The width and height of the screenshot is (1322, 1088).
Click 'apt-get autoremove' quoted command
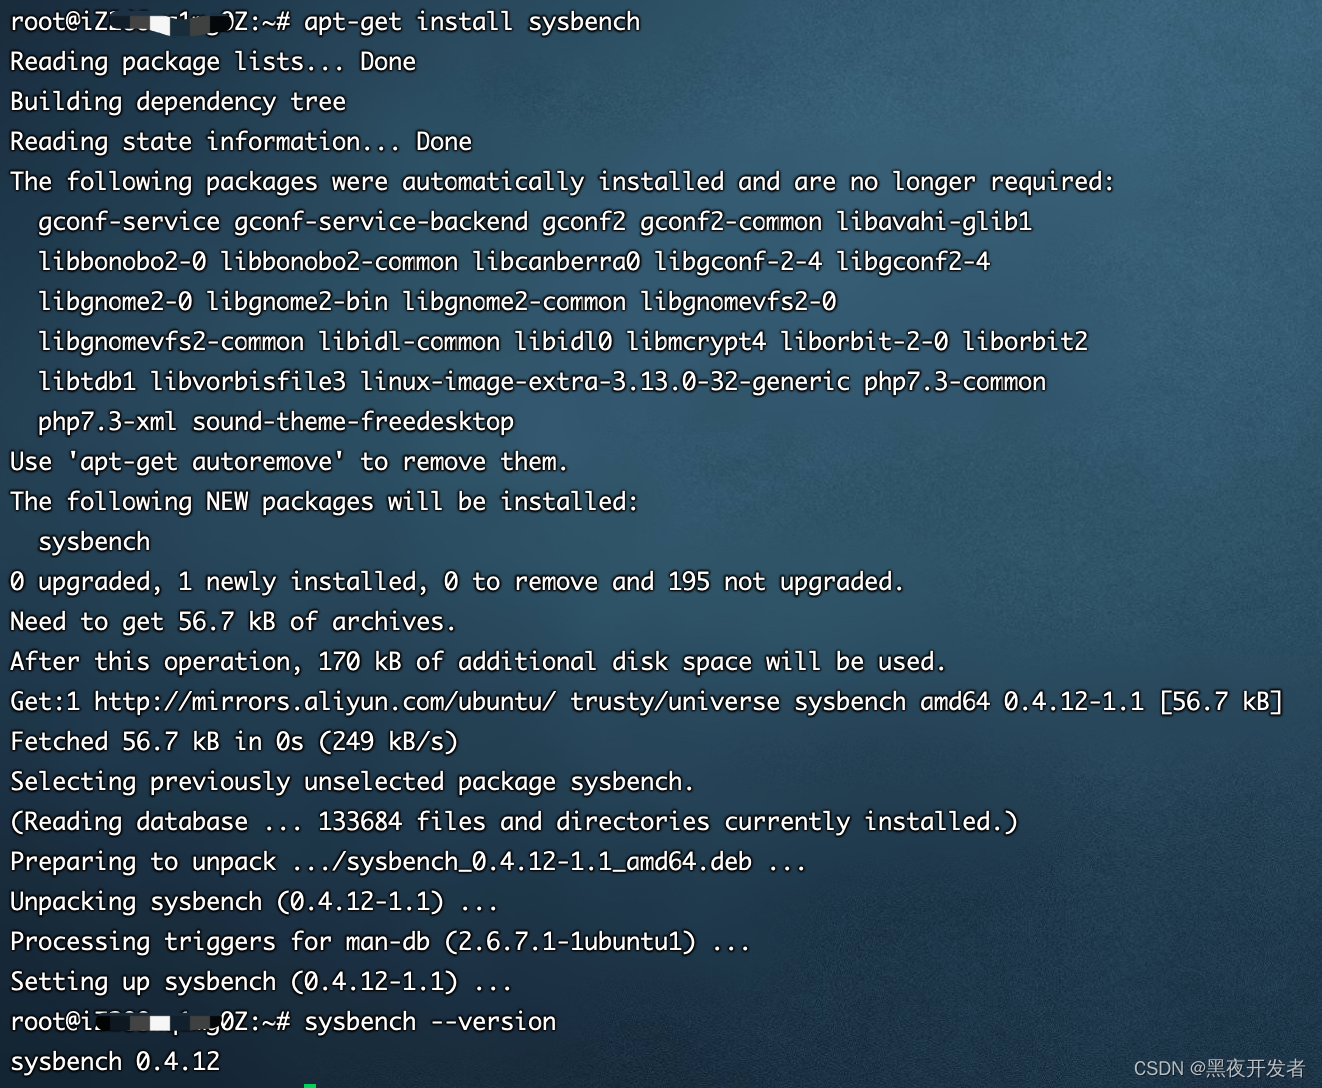[x=206, y=462]
